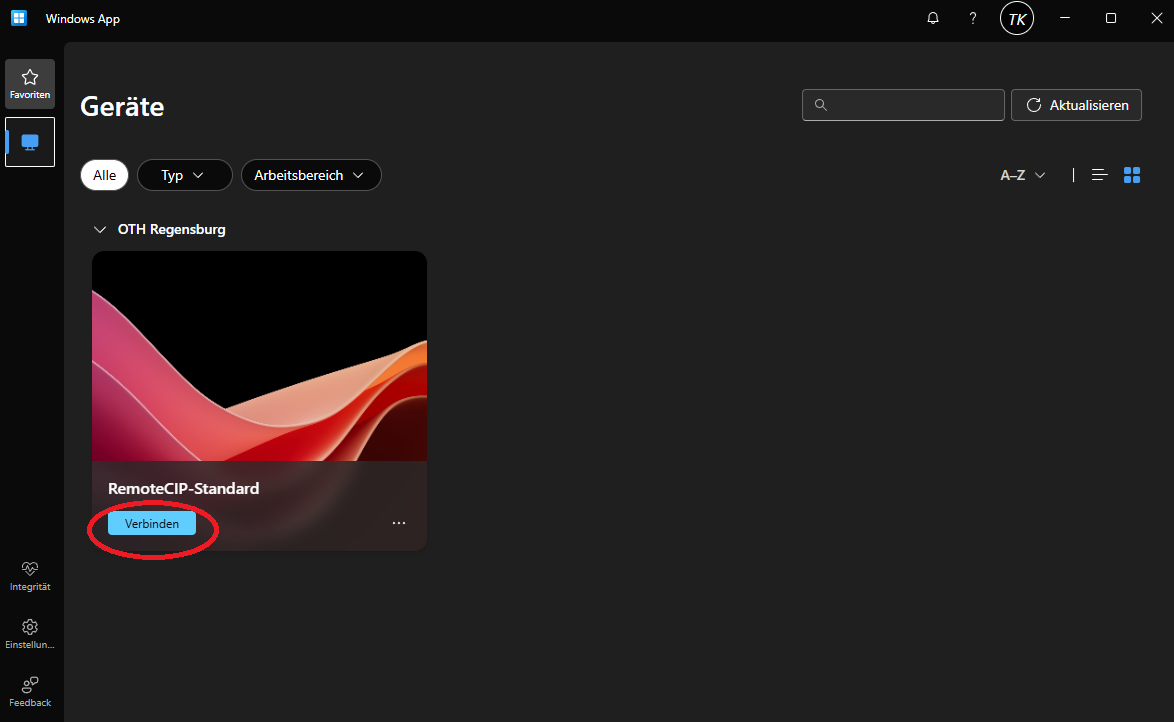
Task: Click the Aktualisieren refresh button
Action: click(x=1076, y=105)
